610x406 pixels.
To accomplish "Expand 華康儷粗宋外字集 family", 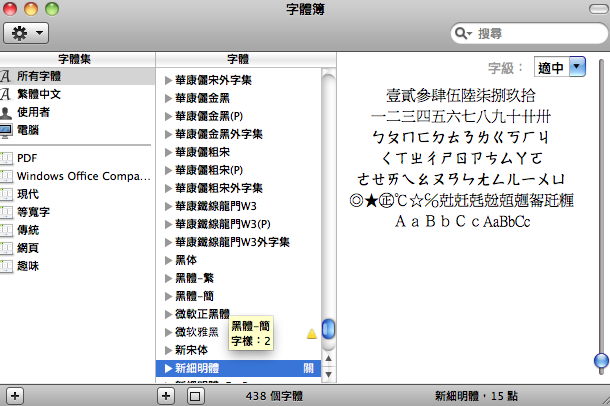I will click(x=168, y=189).
